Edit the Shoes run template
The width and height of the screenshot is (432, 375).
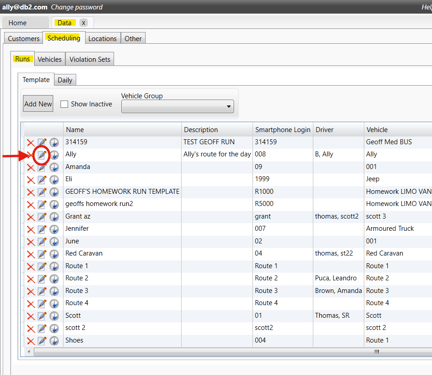tap(42, 341)
